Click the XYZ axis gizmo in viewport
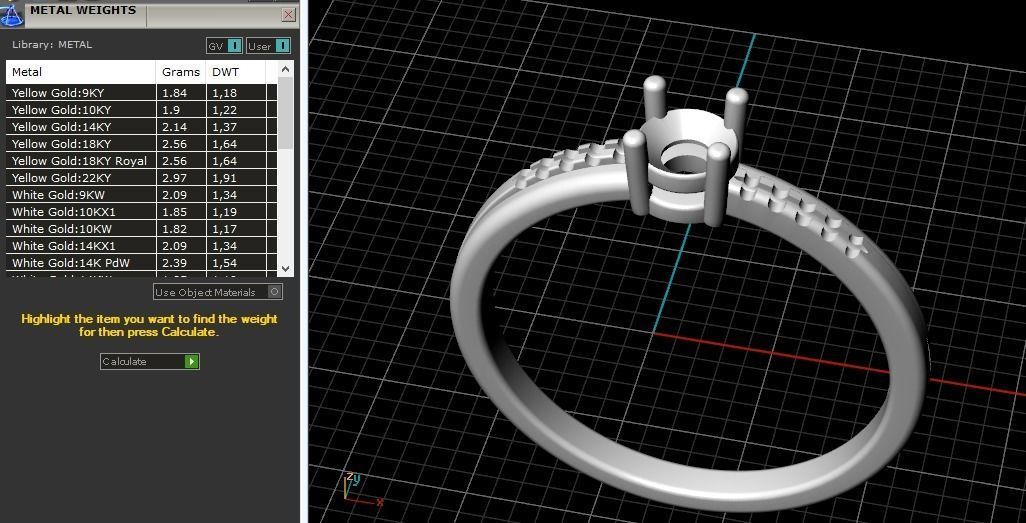Image resolution: width=1026 pixels, height=523 pixels. pyautogui.click(x=361, y=489)
